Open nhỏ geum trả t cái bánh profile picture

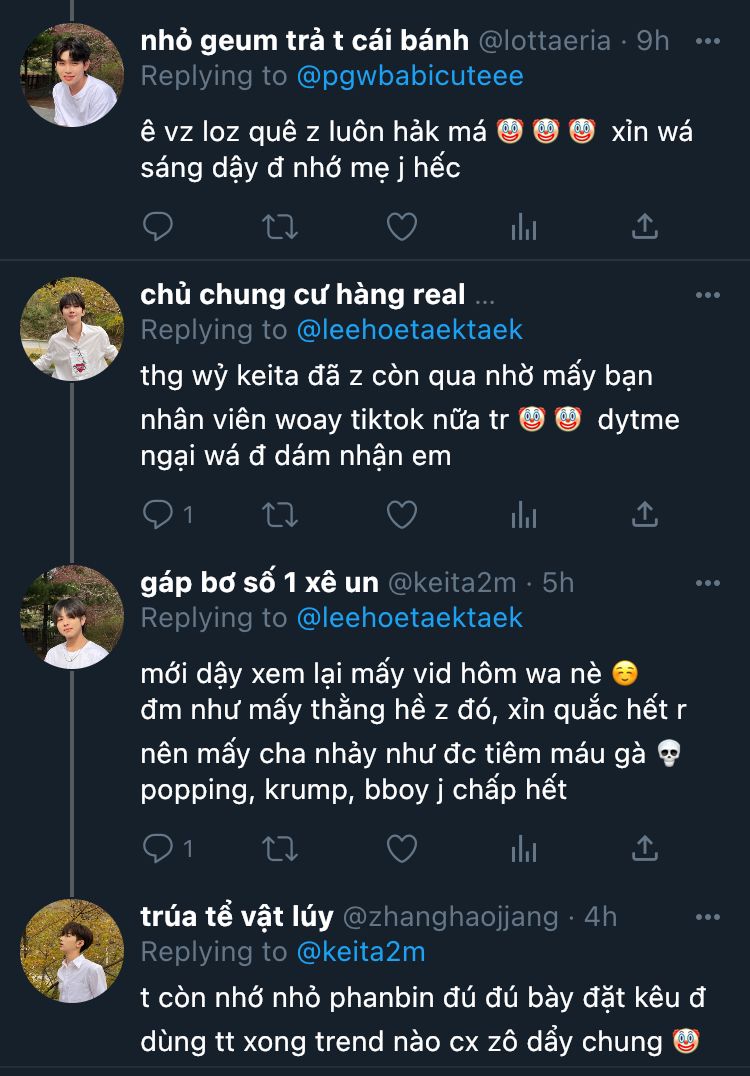click(72, 75)
